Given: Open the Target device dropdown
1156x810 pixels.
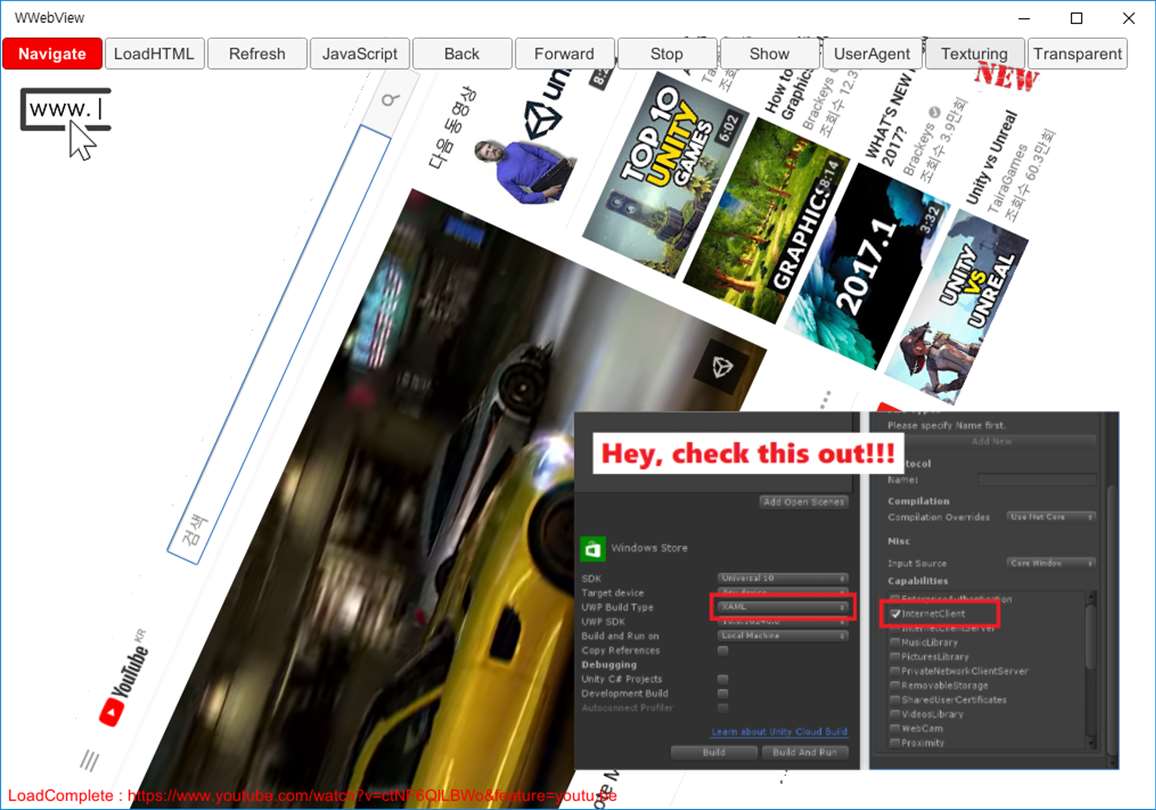Looking at the screenshot, I should [782, 592].
